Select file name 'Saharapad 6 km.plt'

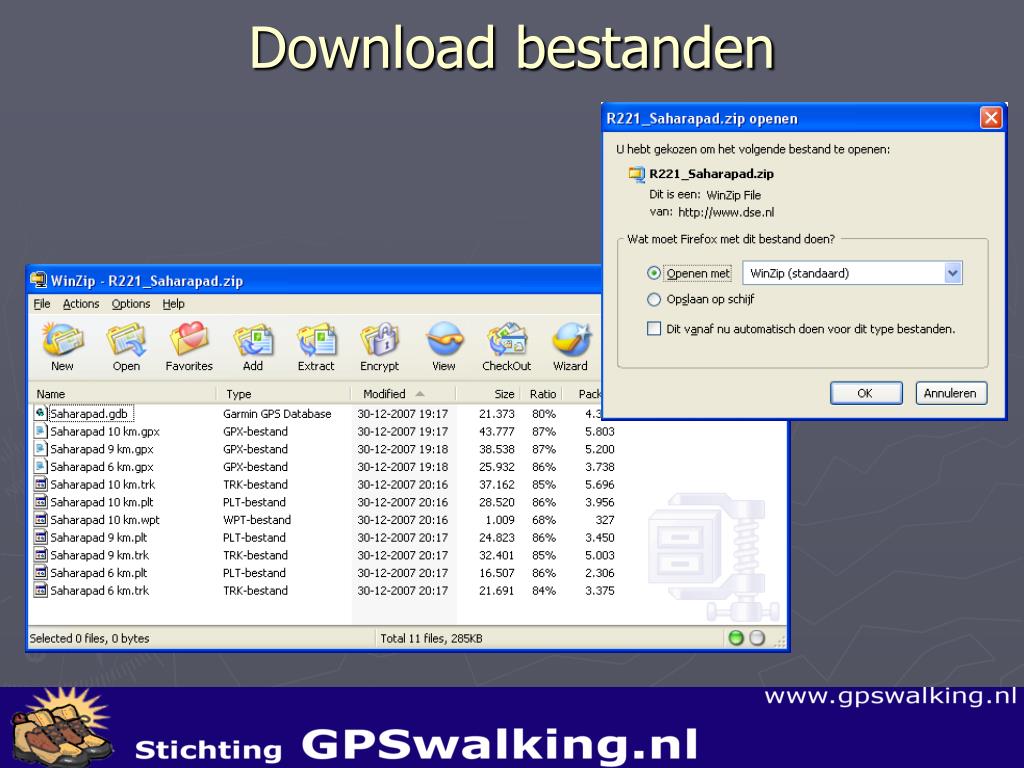tap(99, 572)
